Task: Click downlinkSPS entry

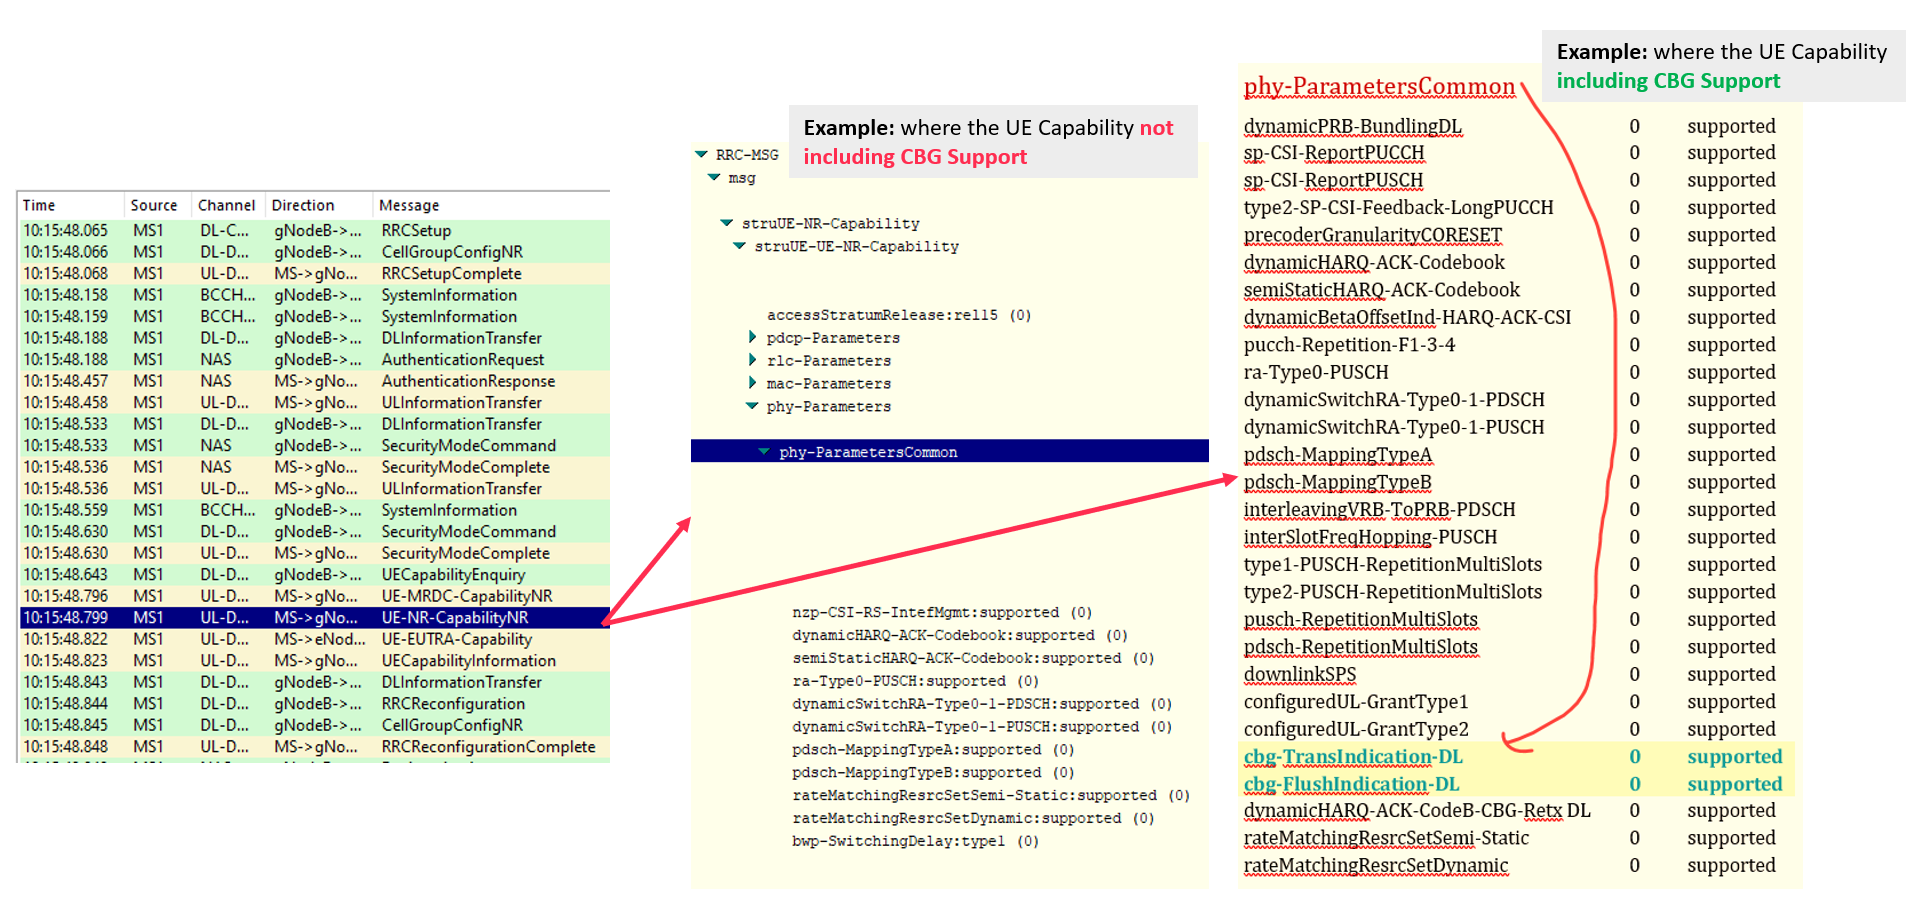Action: [x=1299, y=675]
